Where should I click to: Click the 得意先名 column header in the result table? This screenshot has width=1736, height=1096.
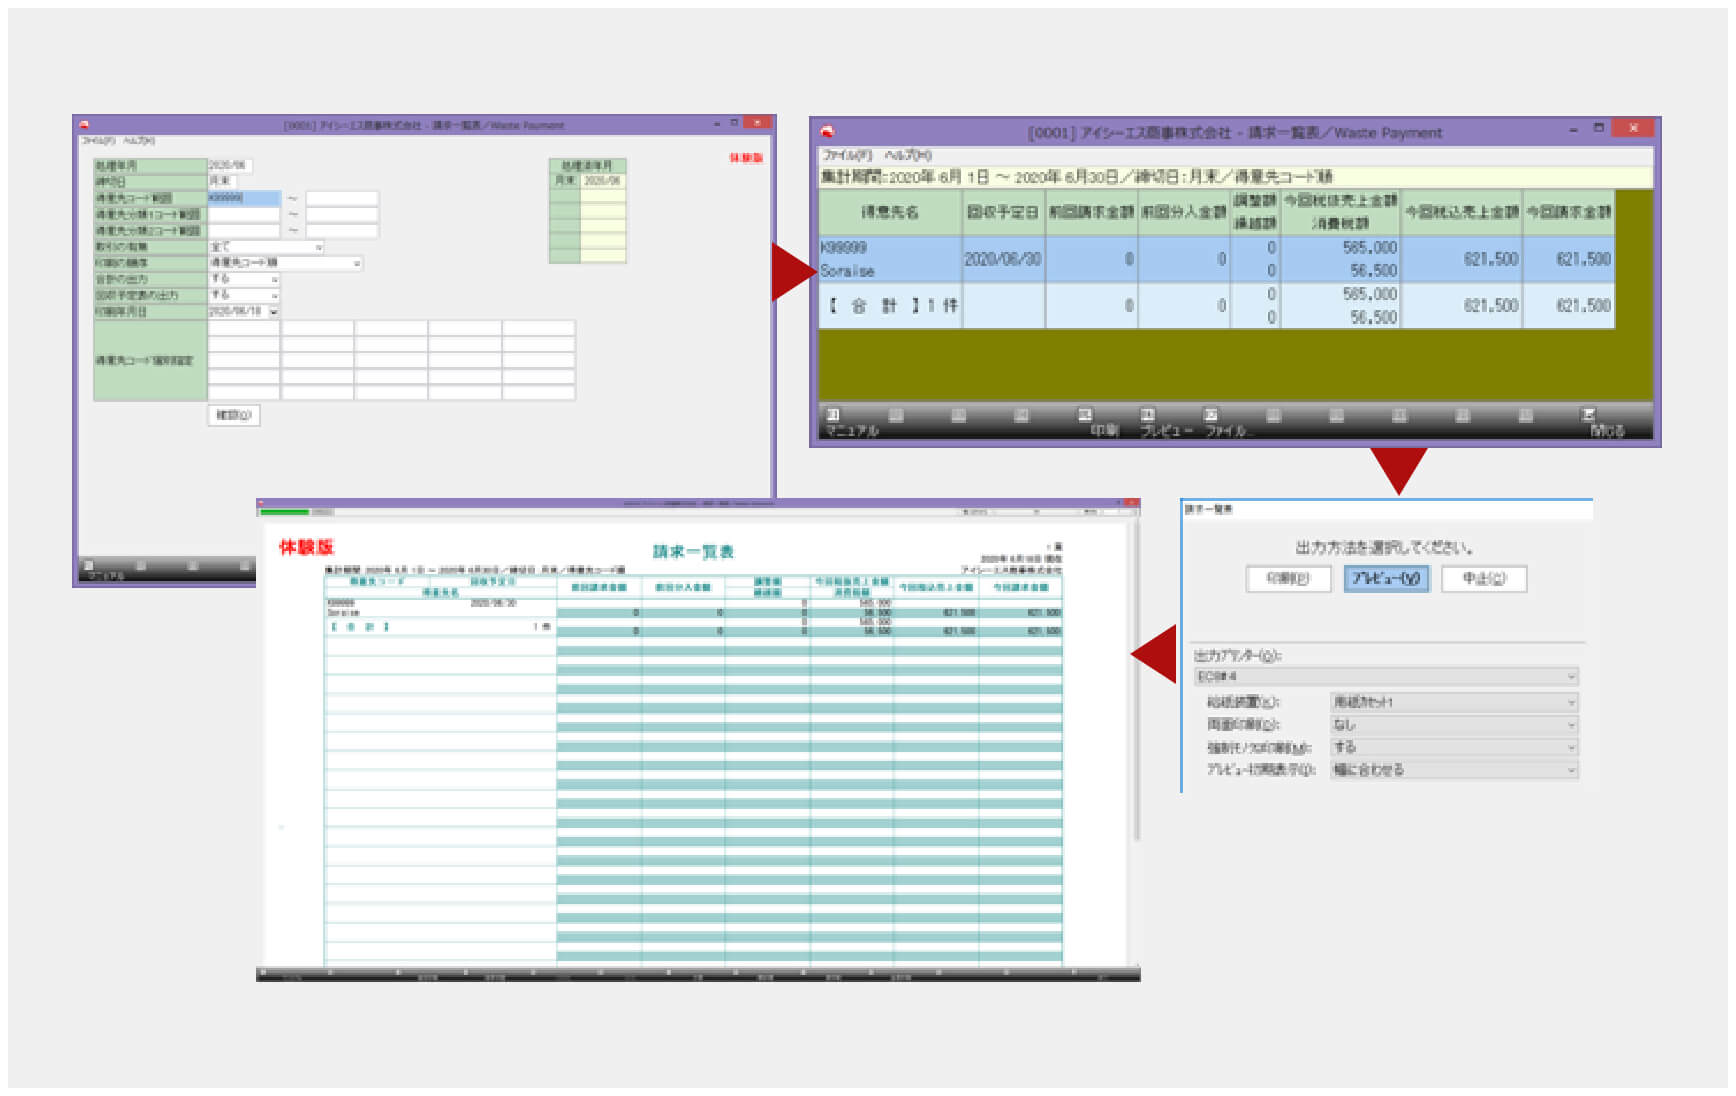890,212
